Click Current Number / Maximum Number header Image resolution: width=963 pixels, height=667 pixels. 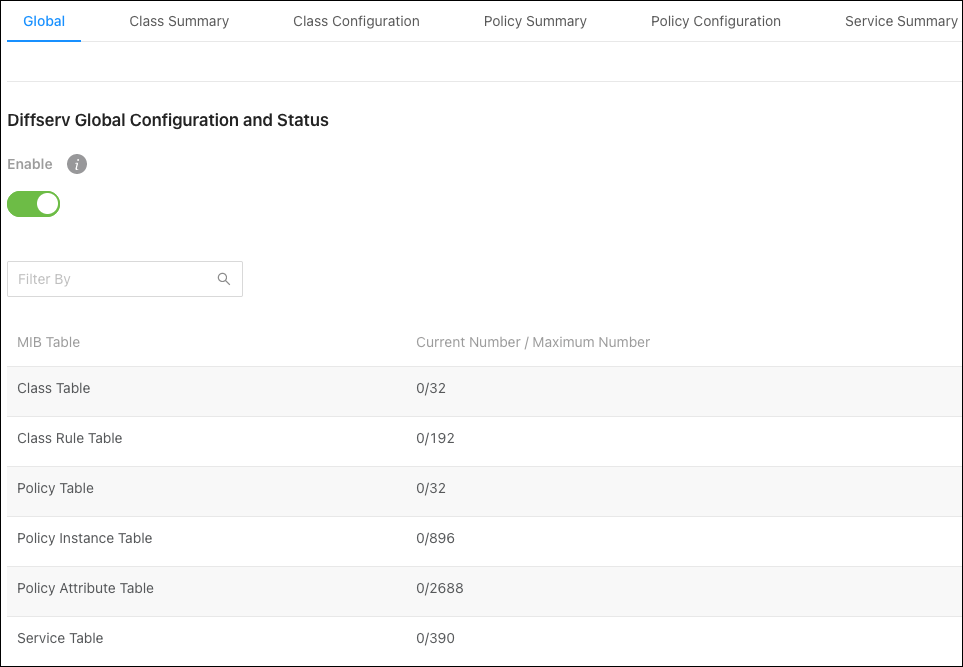coord(533,342)
